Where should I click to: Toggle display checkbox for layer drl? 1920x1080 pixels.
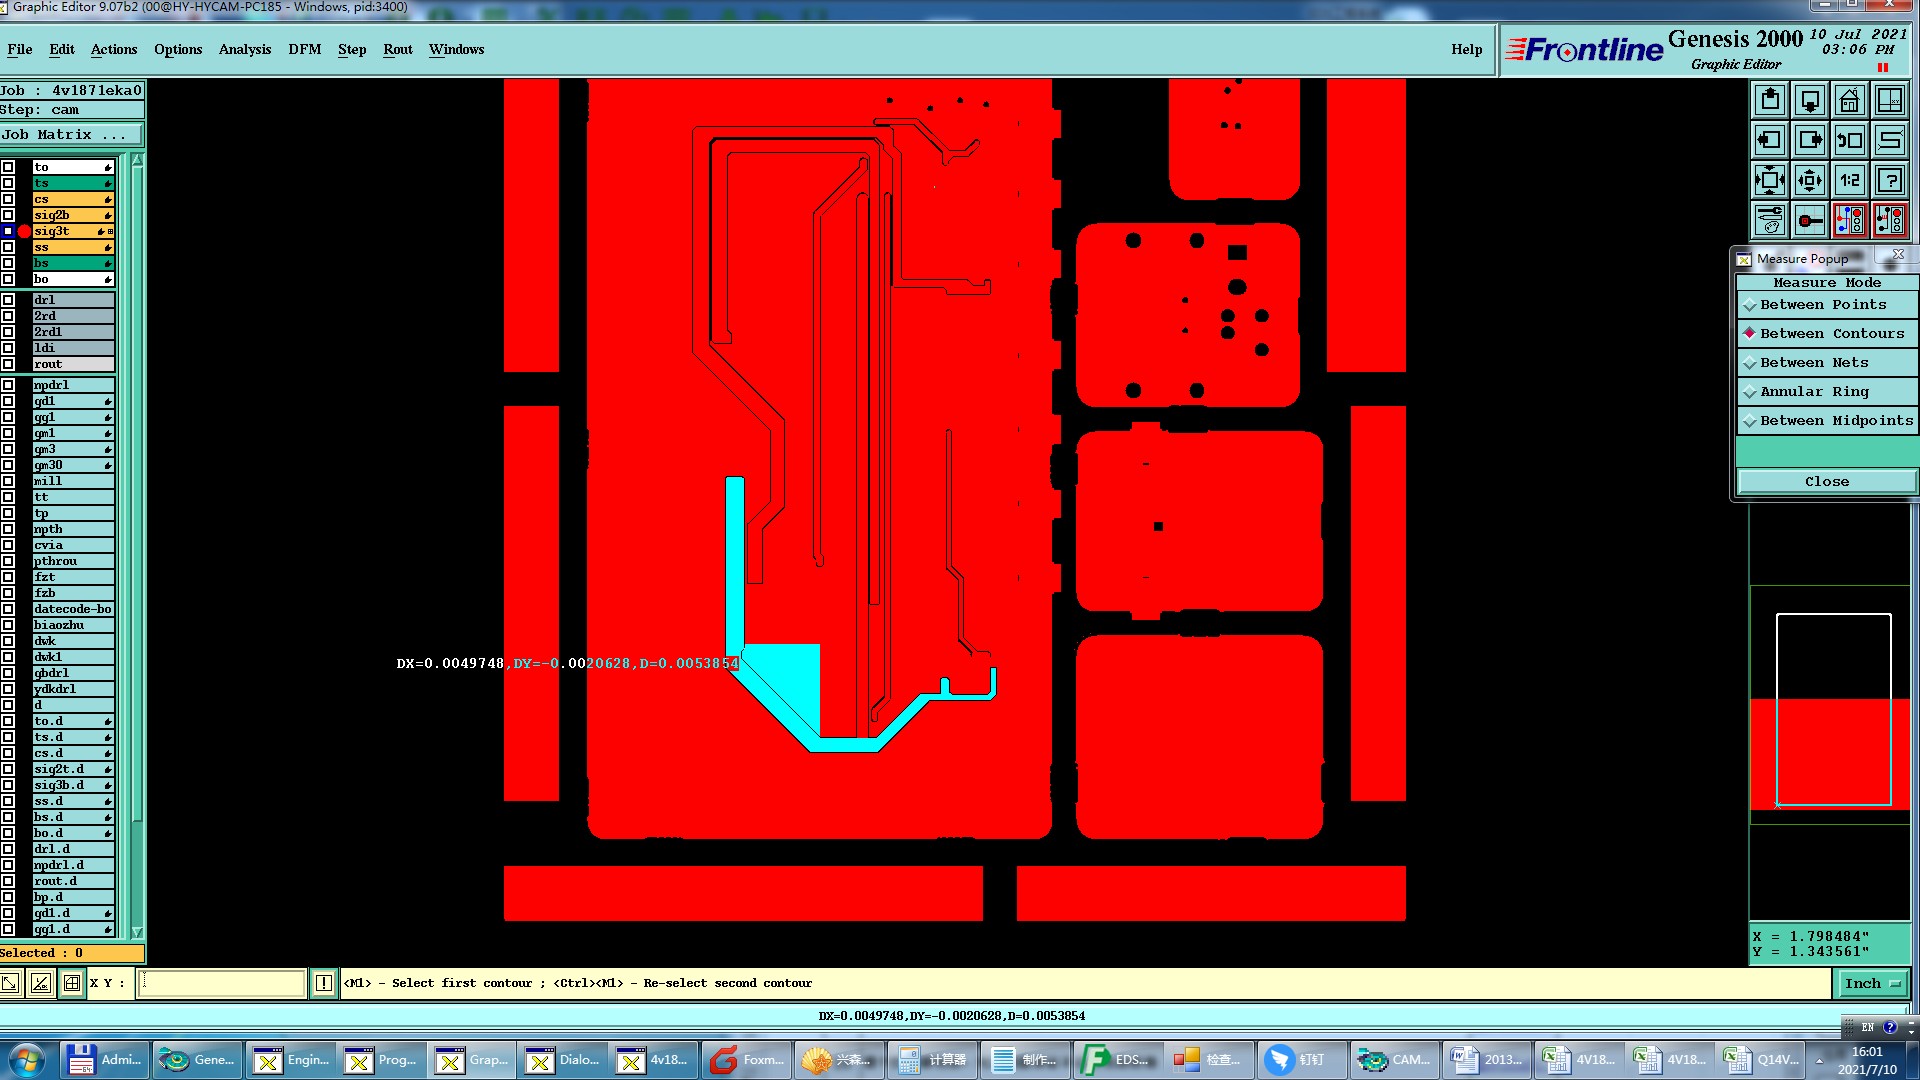tap(8, 300)
